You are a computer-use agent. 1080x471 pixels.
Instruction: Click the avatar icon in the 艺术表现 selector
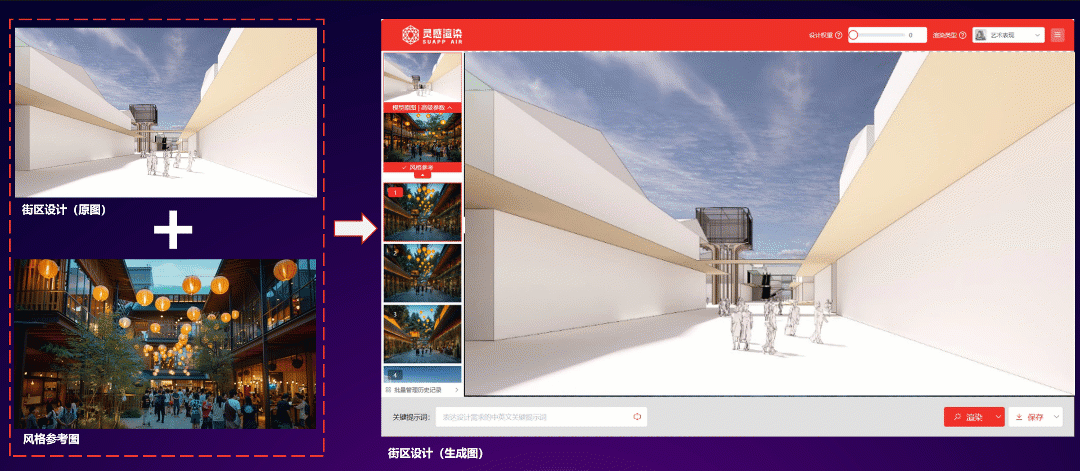click(980, 35)
